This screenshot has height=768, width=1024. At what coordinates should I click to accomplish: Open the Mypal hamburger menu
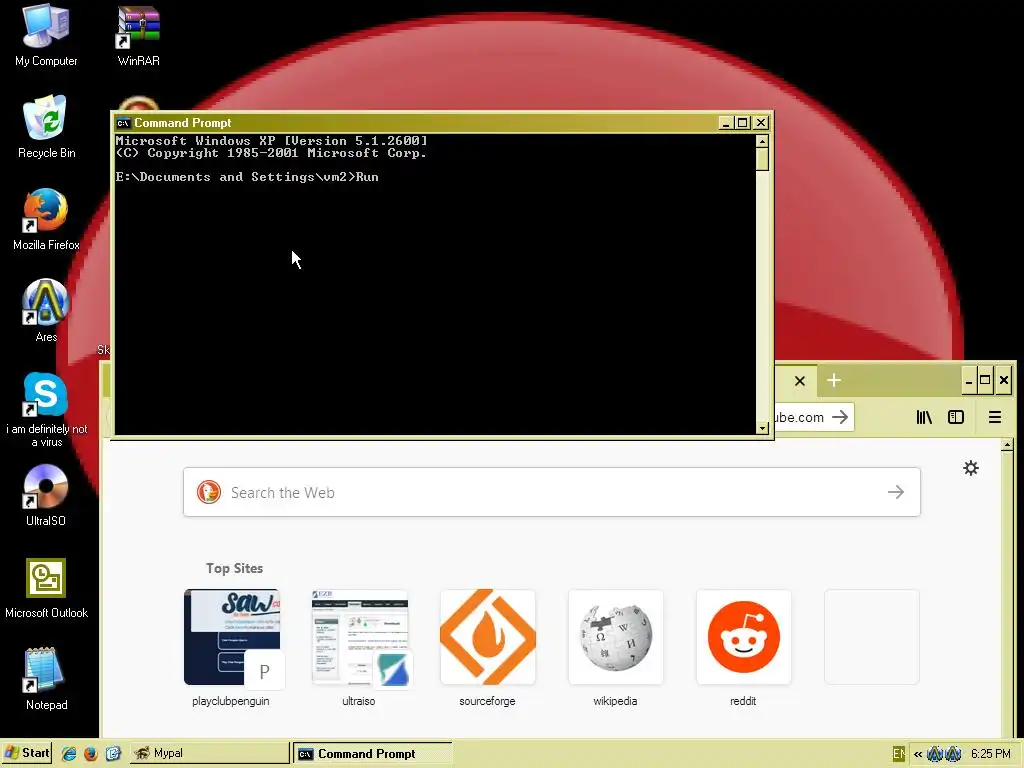[995, 417]
